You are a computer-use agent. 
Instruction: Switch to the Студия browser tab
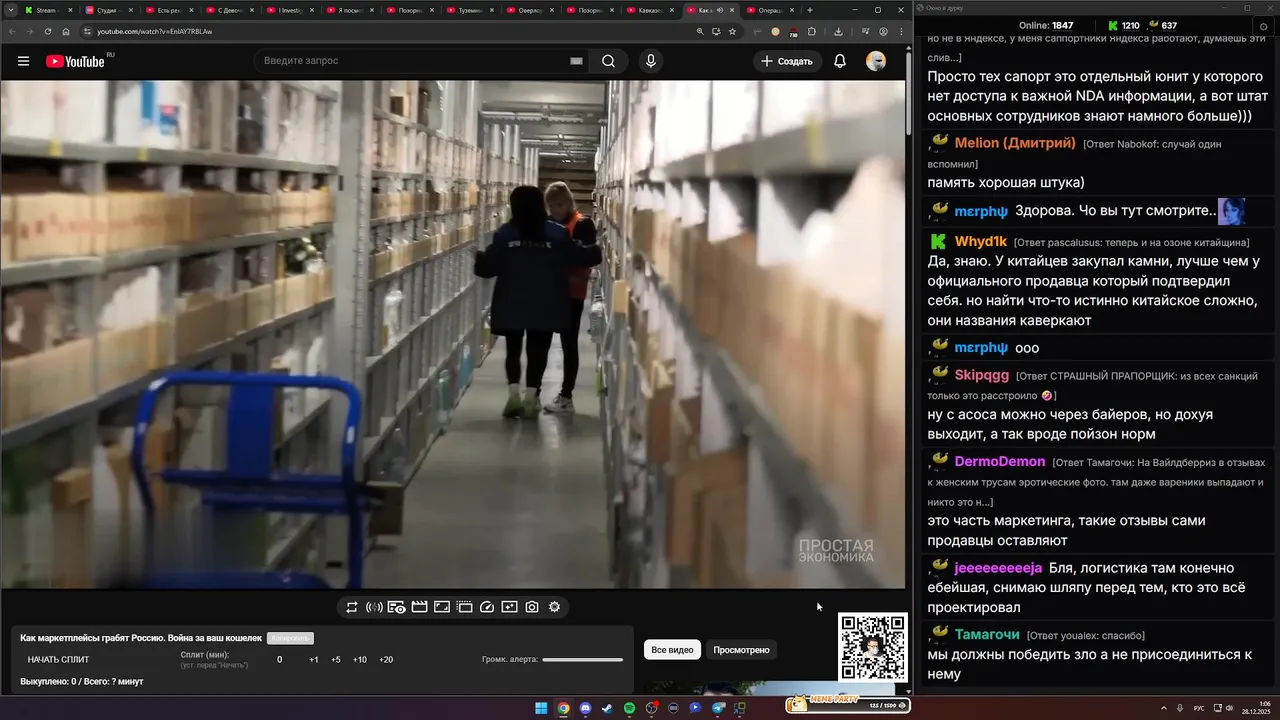click(107, 10)
